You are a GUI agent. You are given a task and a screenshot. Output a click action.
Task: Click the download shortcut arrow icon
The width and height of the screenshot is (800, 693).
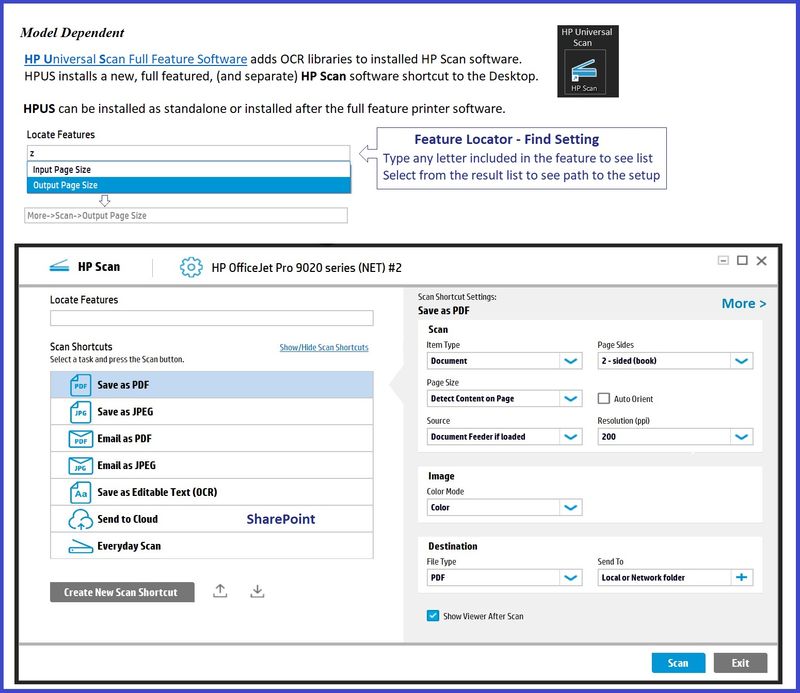click(257, 591)
